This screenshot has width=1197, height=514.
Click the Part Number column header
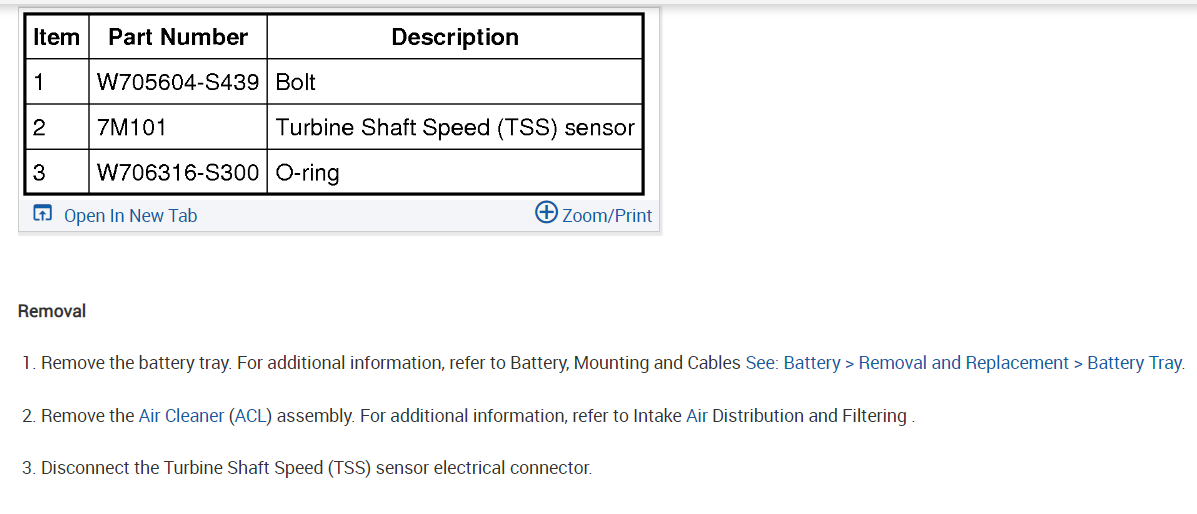tap(177, 37)
